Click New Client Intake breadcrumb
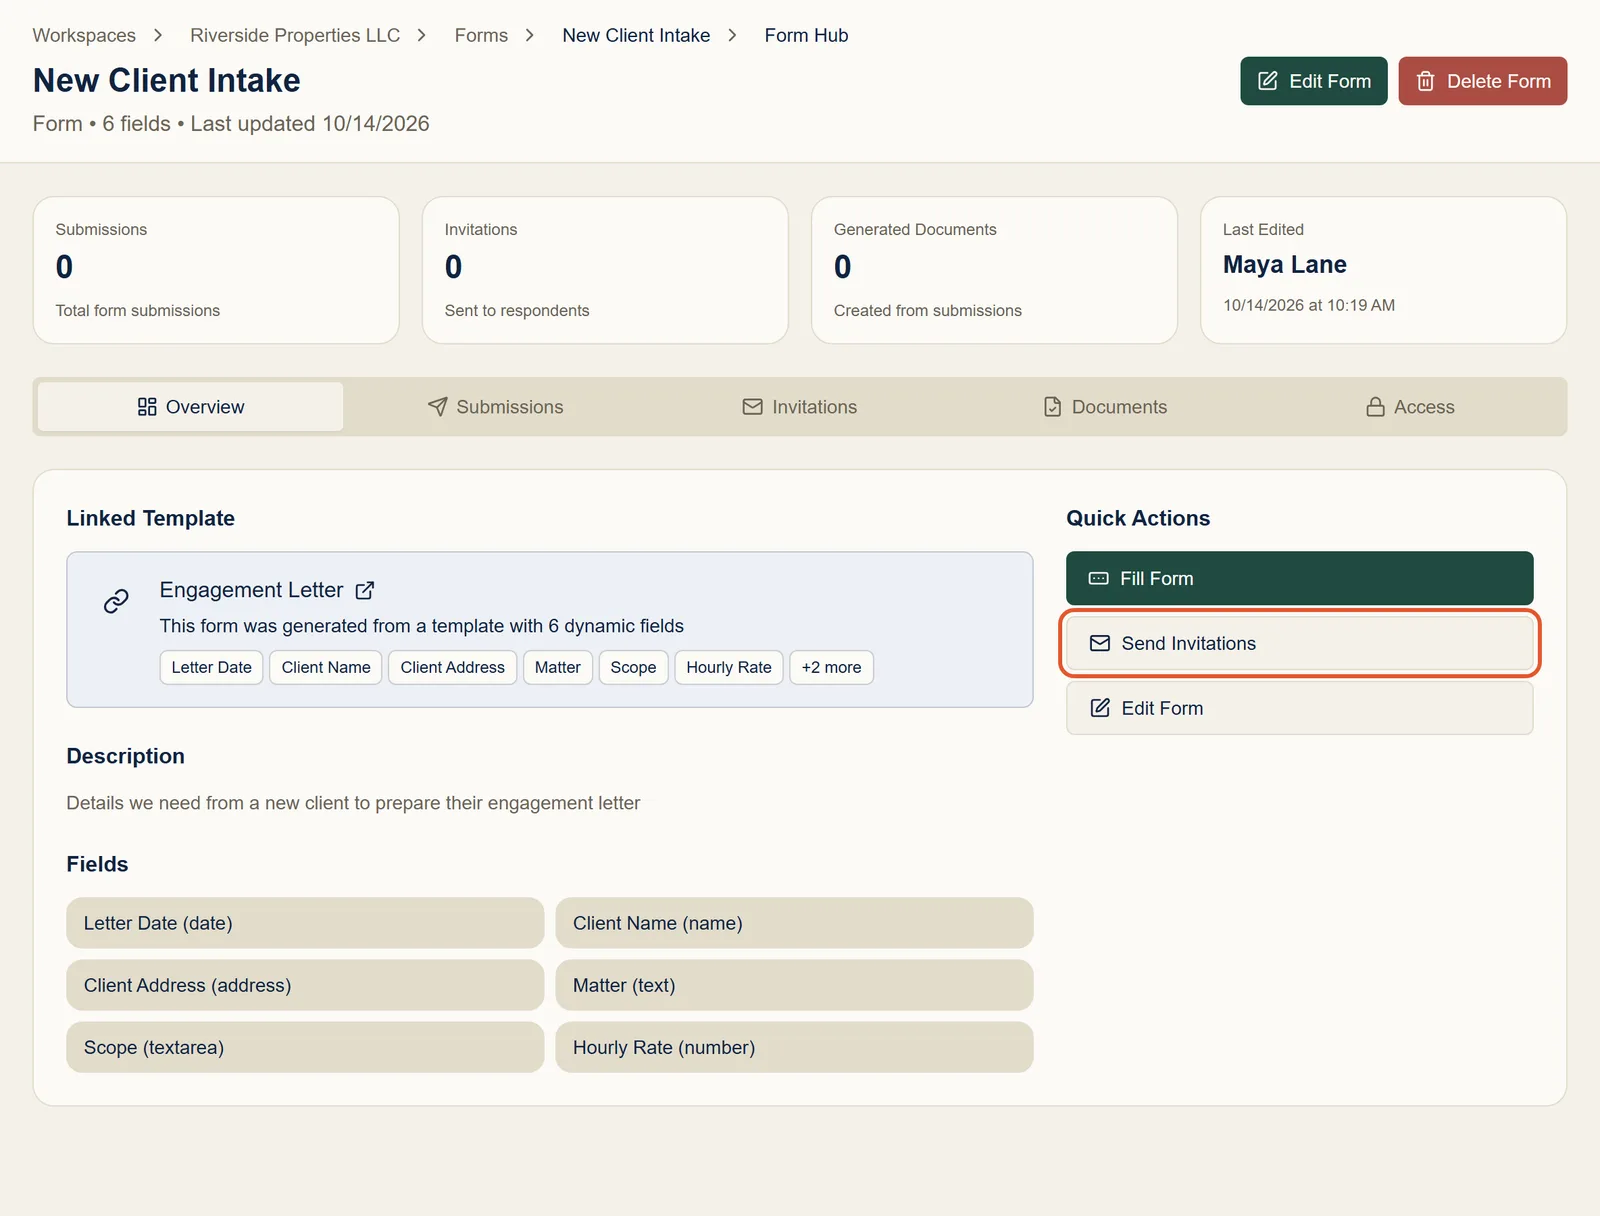Image resolution: width=1600 pixels, height=1216 pixels. tap(636, 35)
